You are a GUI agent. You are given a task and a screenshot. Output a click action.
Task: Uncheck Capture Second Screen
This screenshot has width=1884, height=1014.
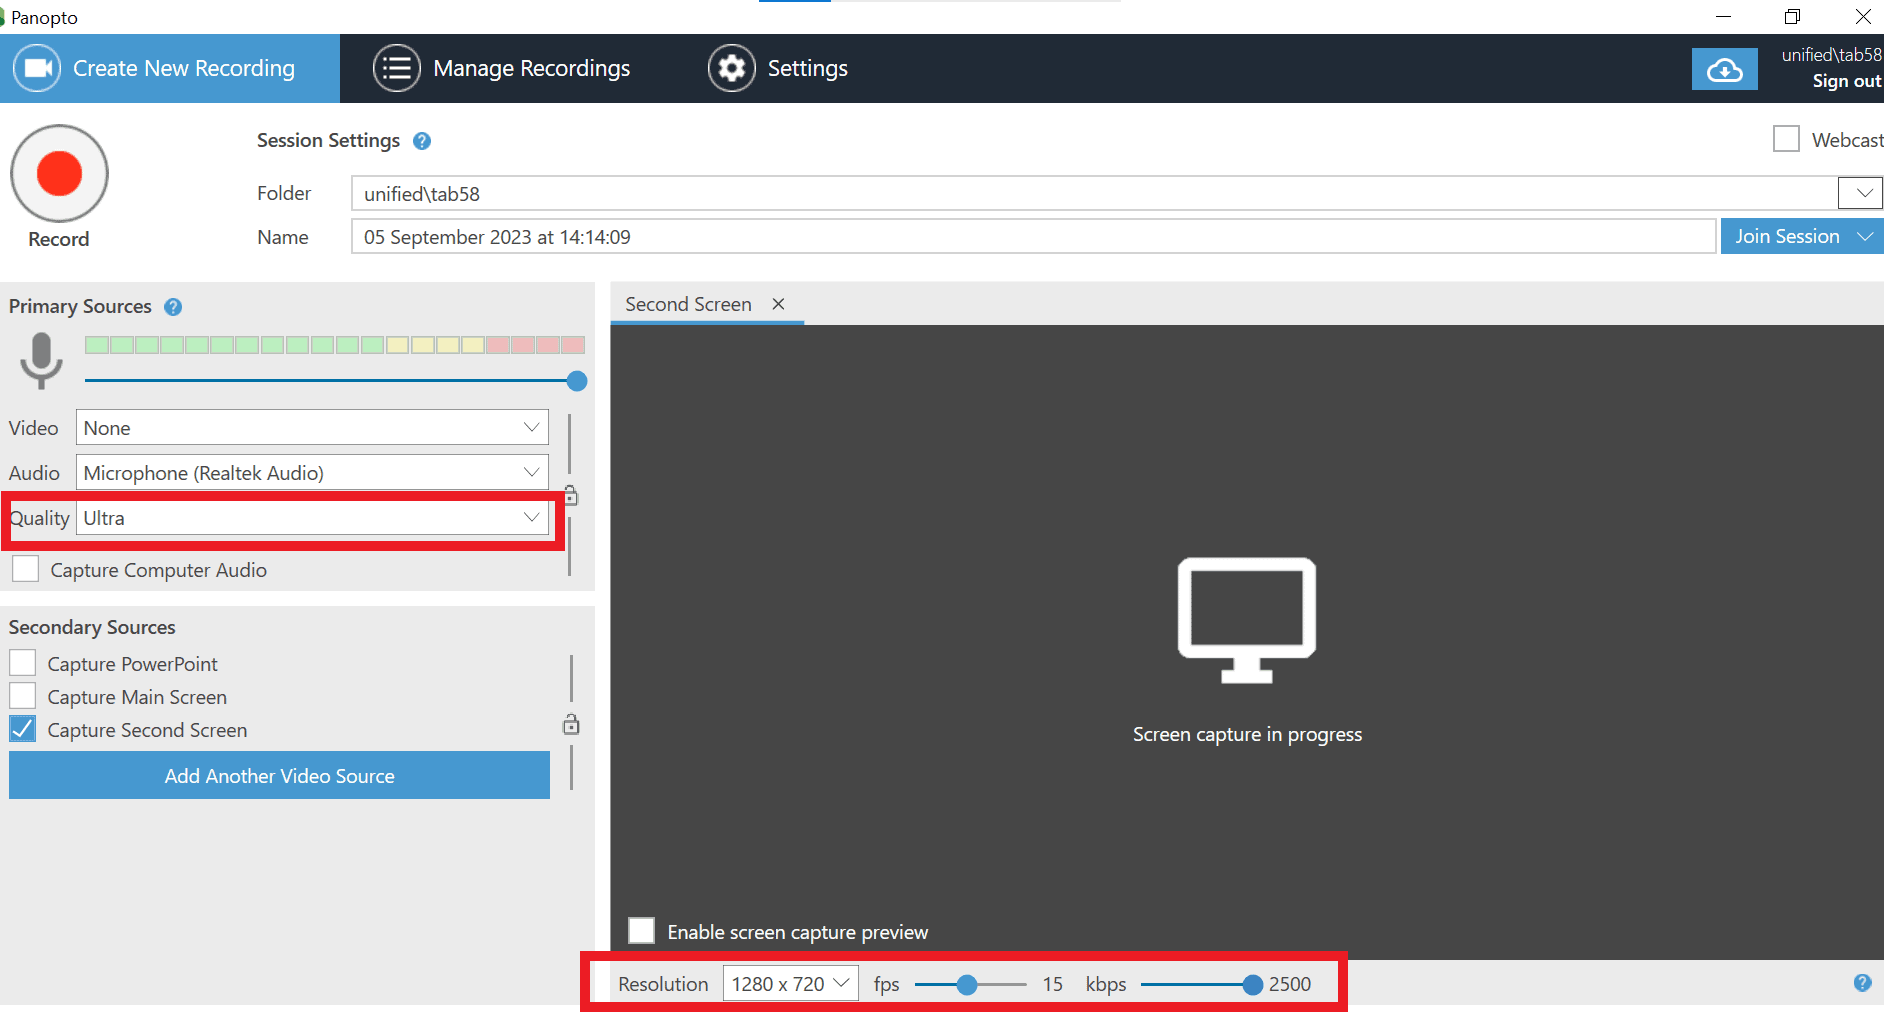click(x=23, y=730)
